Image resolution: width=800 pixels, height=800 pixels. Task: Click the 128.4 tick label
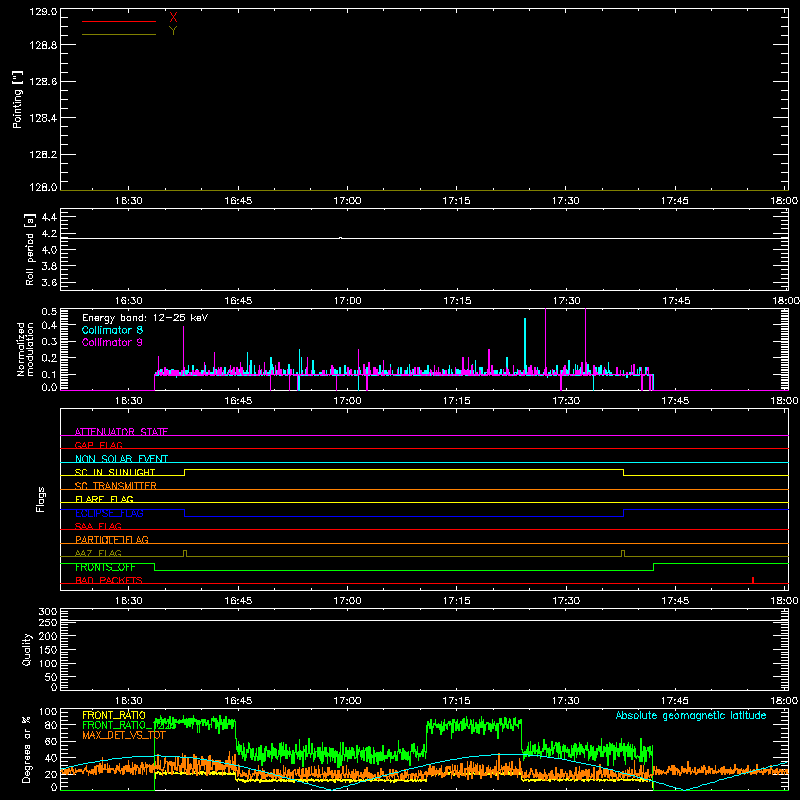coord(43,118)
